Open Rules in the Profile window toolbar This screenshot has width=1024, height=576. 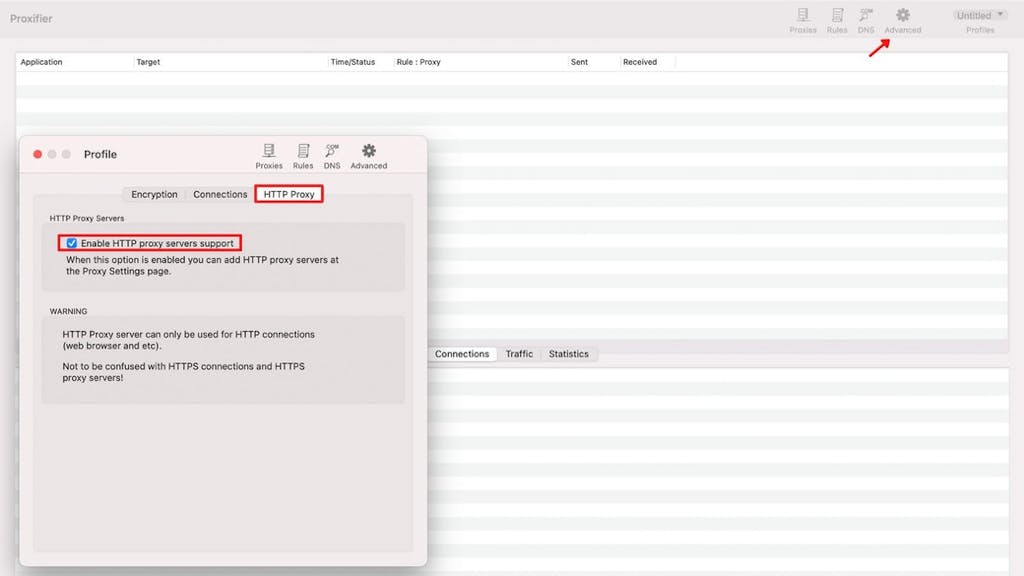302,156
